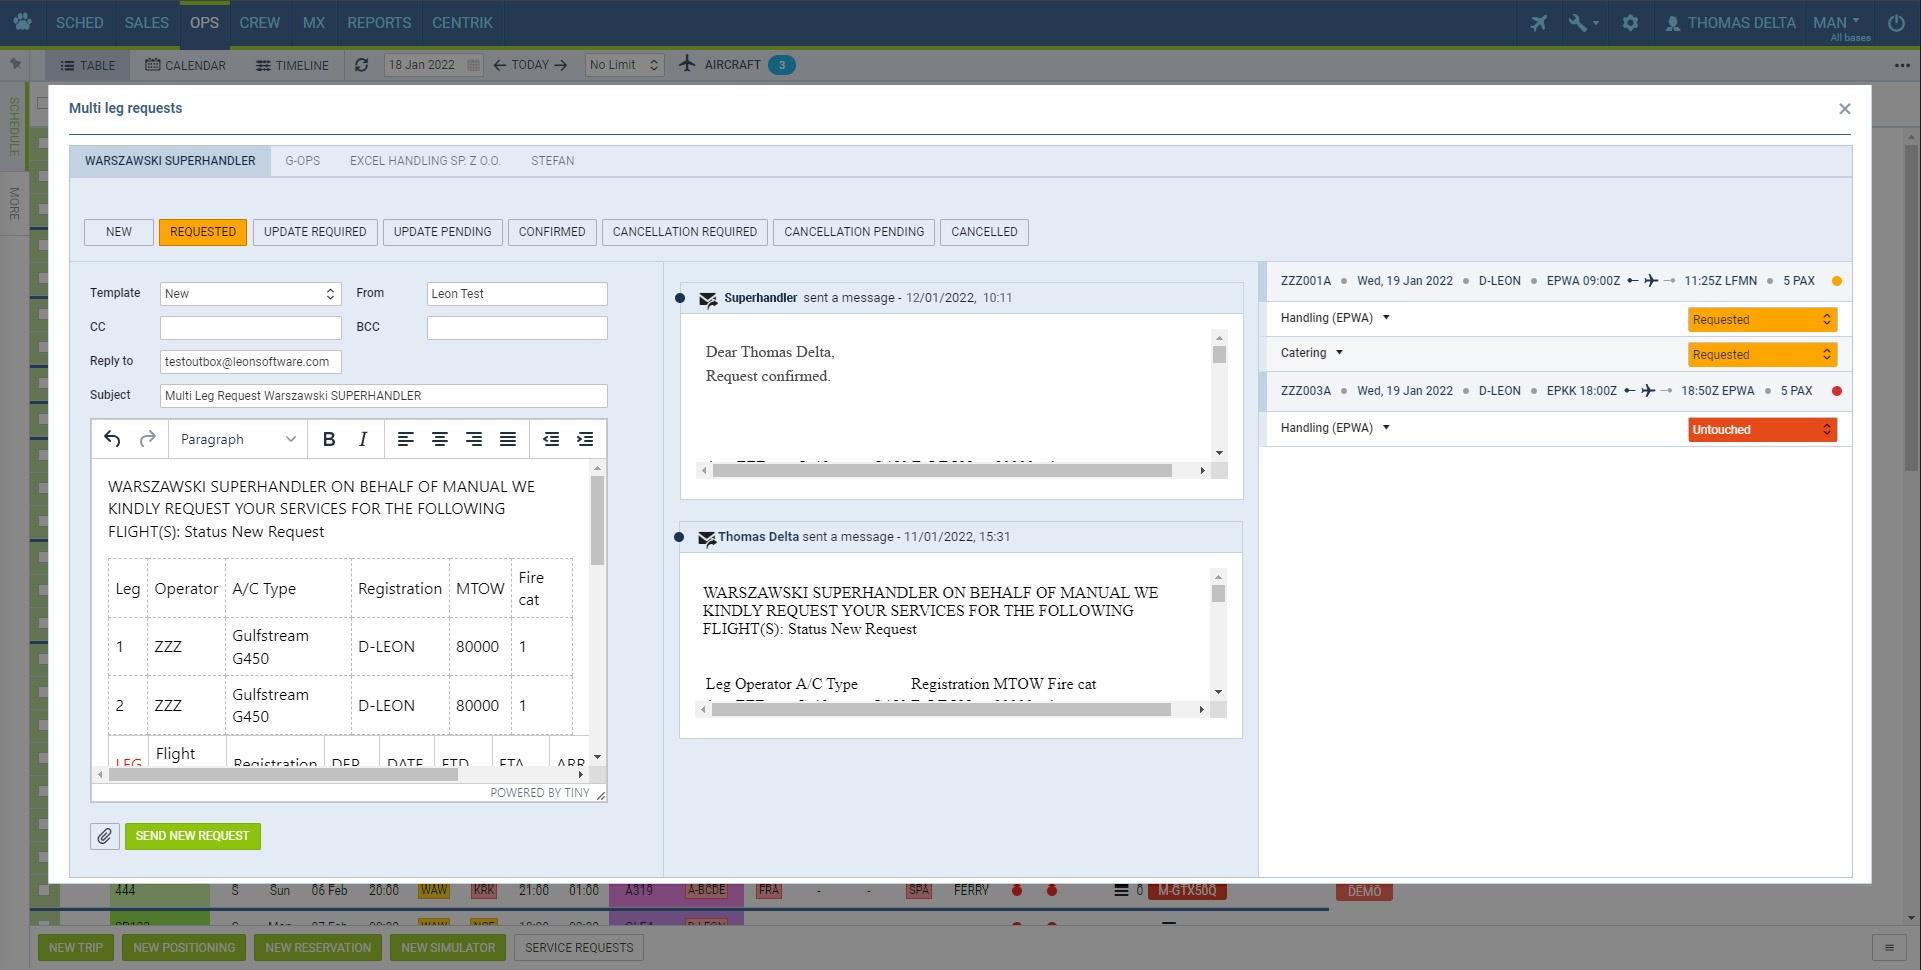Click the Subject input field
Image resolution: width=1921 pixels, height=970 pixels.
(x=383, y=396)
